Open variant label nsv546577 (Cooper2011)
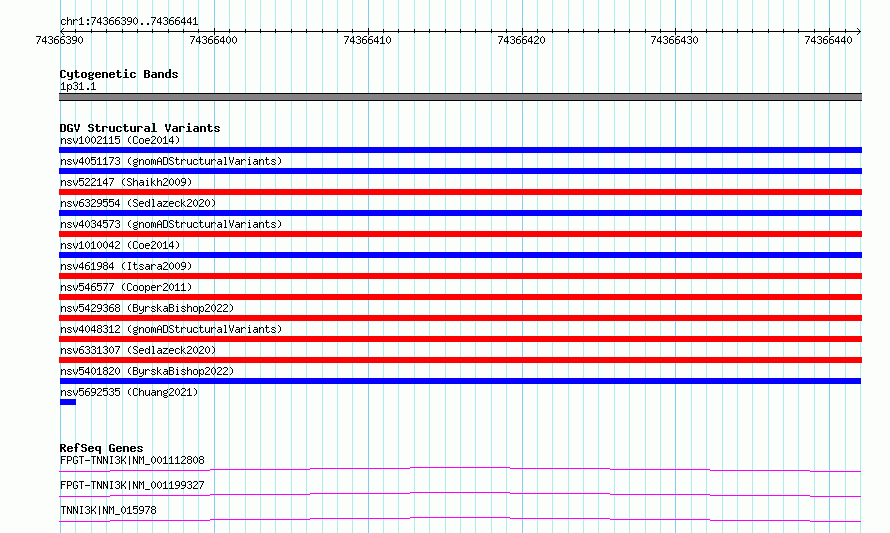 tap(126, 287)
